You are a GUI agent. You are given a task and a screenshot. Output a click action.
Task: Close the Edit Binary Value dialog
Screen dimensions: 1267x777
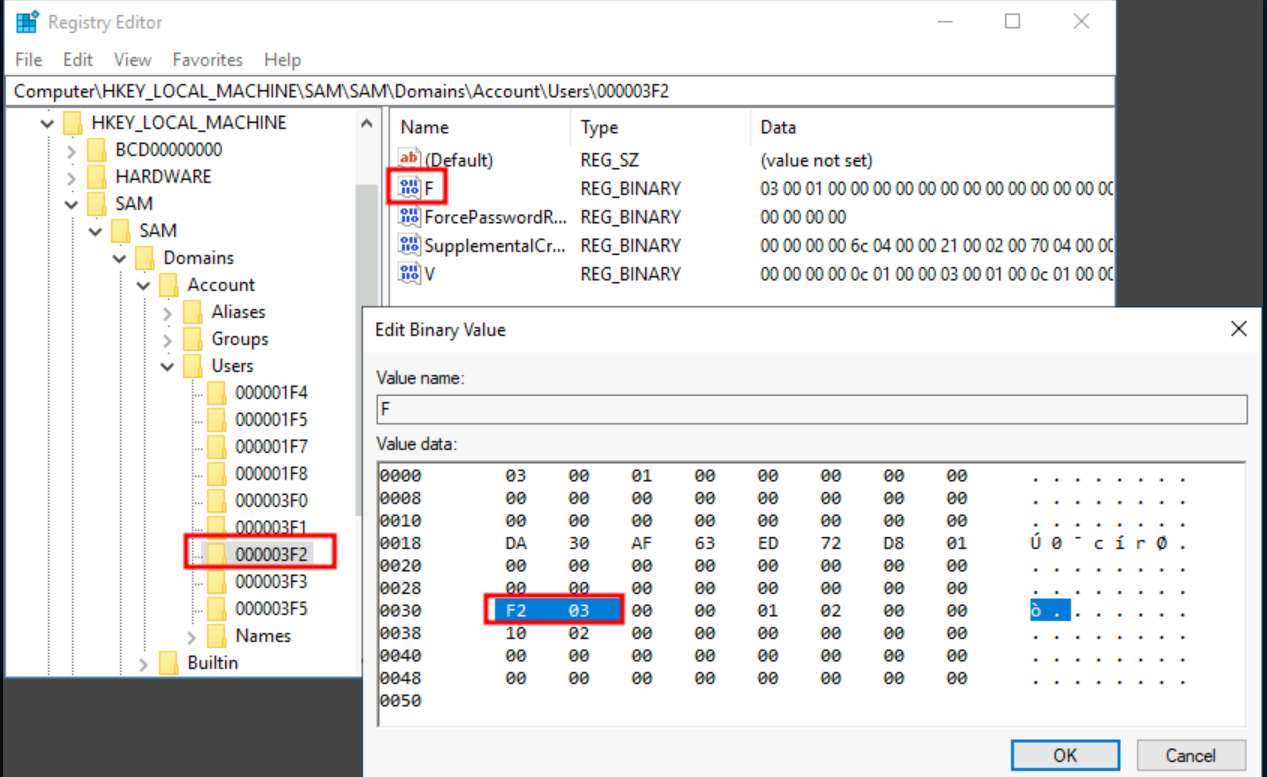click(1238, 329)
